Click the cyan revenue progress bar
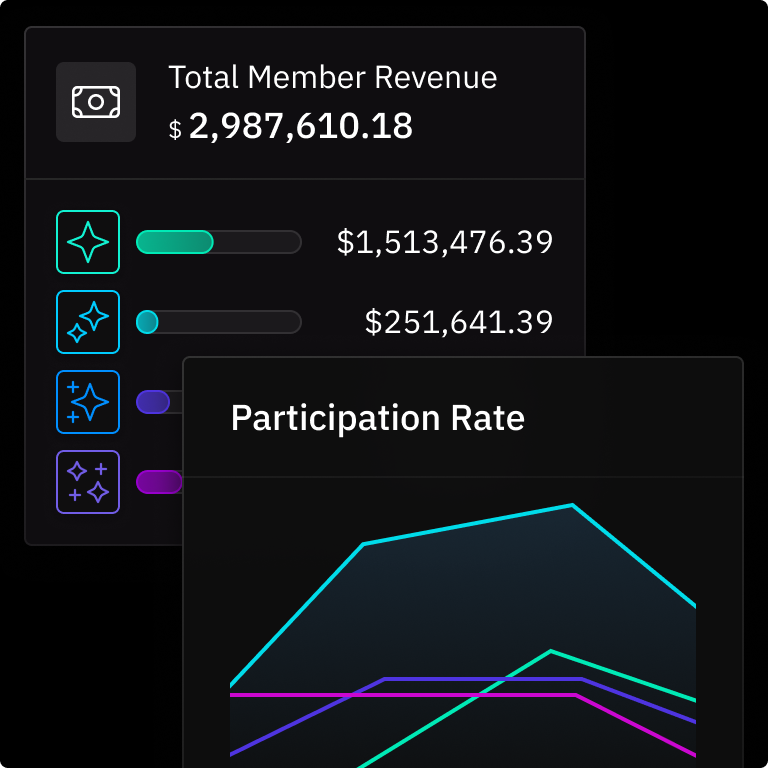Image resolution: width=768 pixels, height=768 pixels. click(218, 322)
